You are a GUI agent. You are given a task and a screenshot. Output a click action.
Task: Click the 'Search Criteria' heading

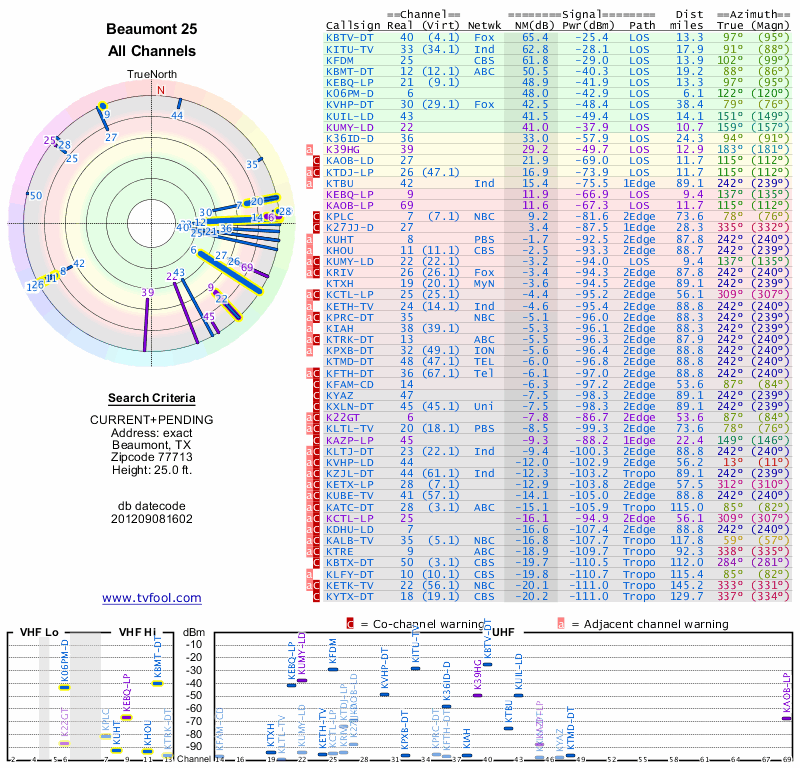click(152, 398)
